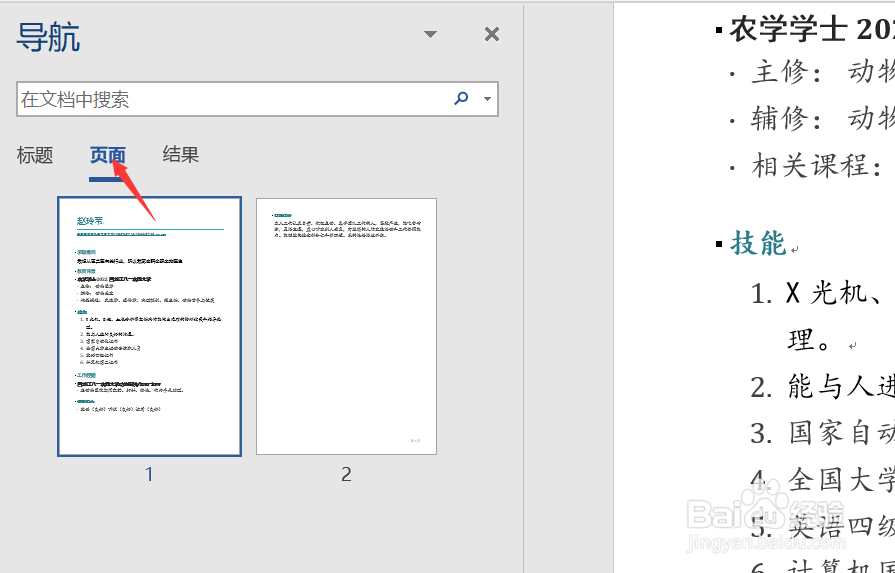Select page 1 thumbnail

150,326
